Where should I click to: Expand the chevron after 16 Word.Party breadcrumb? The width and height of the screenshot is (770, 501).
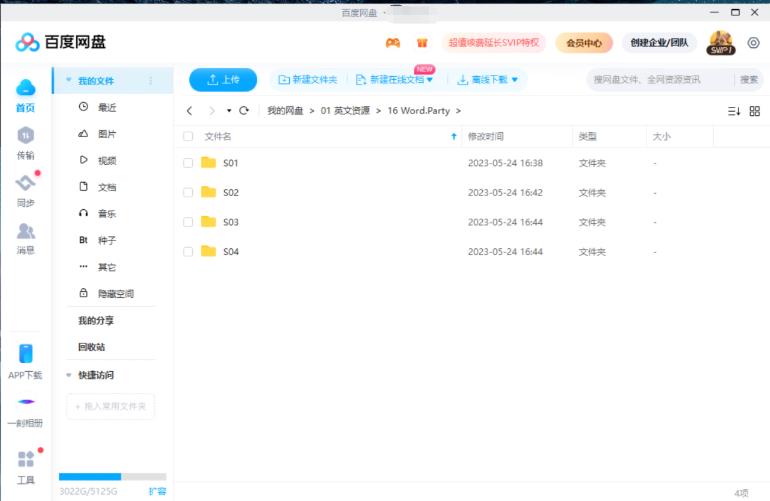(458, 111)
